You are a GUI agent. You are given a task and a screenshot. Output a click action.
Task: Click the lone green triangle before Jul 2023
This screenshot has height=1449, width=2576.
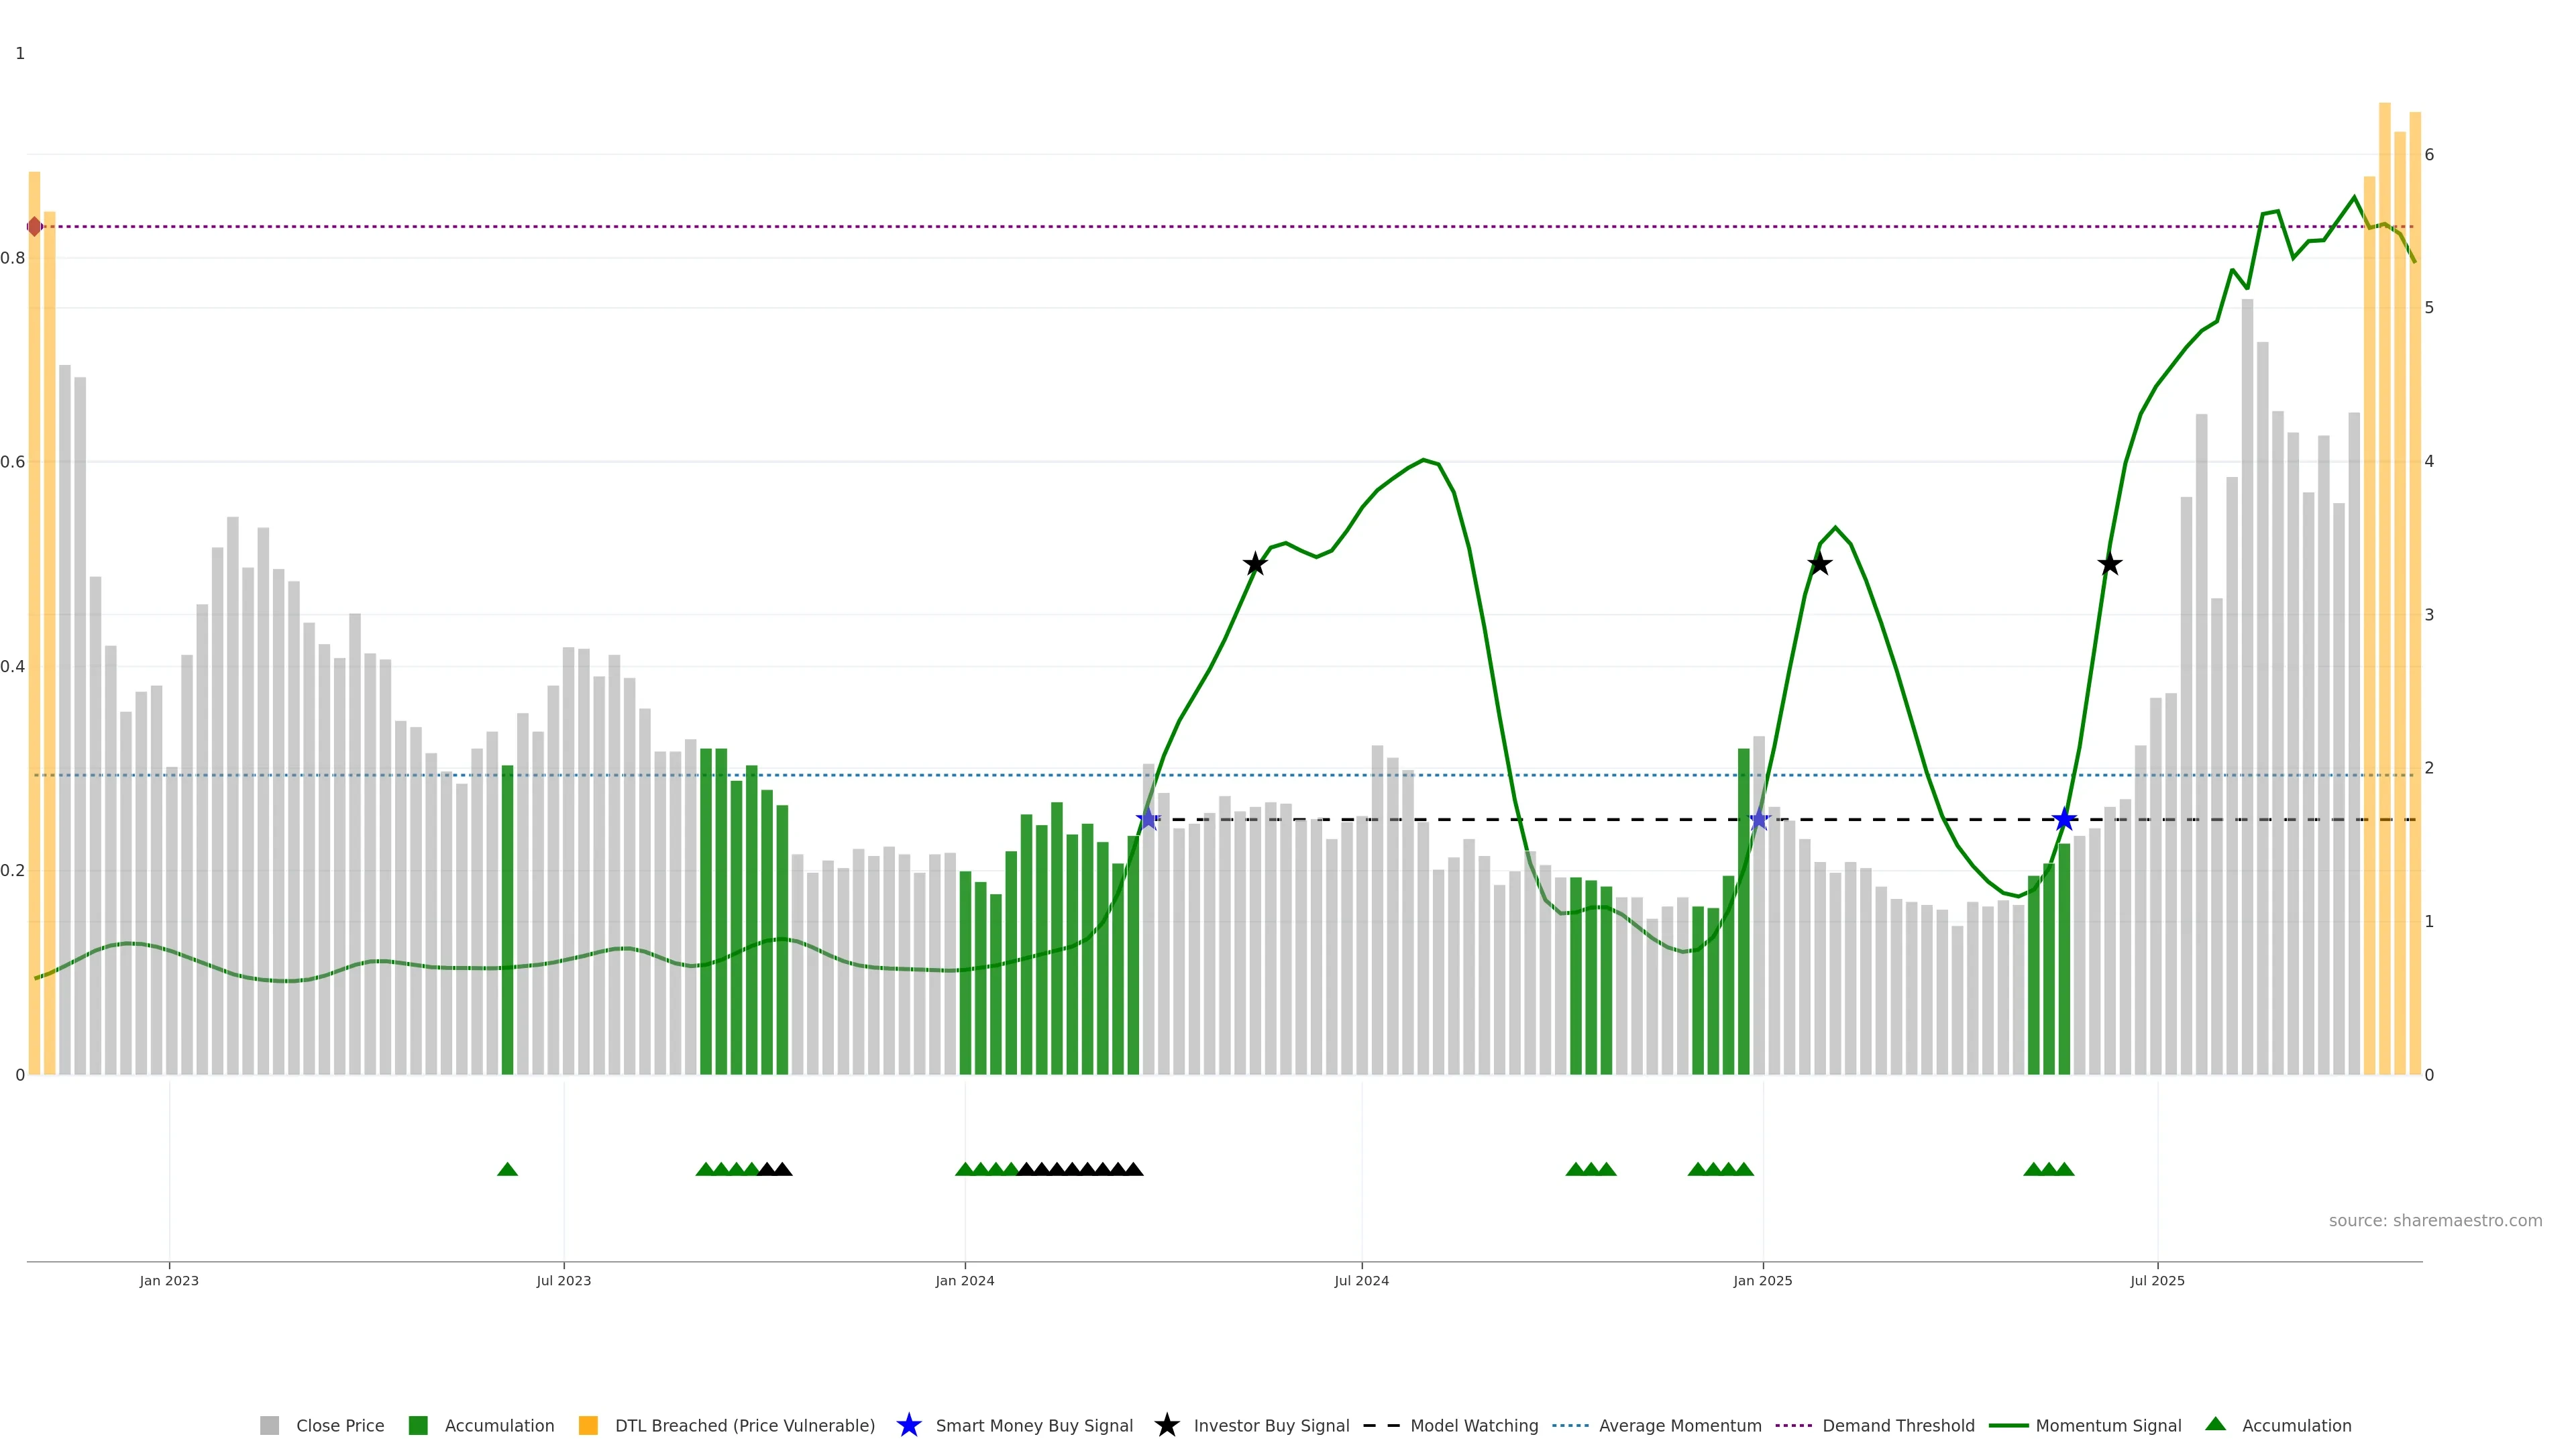507,1169
